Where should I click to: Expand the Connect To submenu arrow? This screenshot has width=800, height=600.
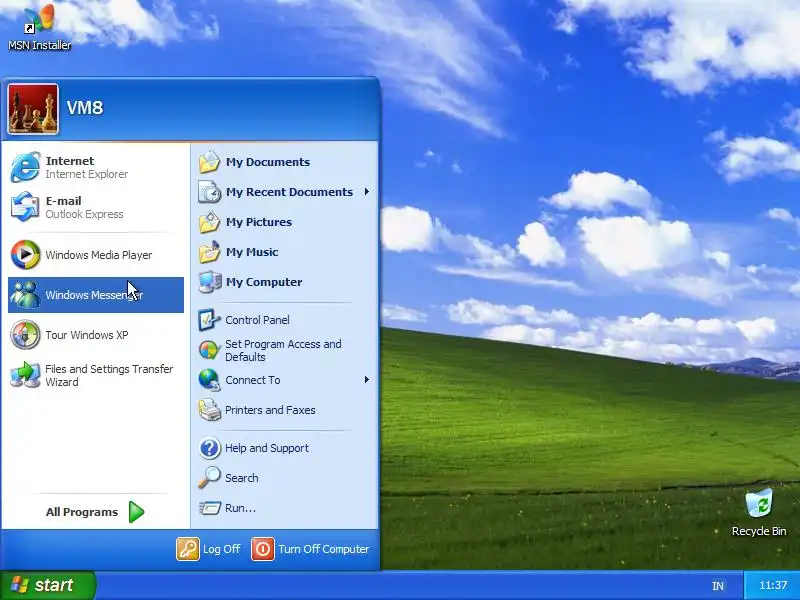(366, 380)
